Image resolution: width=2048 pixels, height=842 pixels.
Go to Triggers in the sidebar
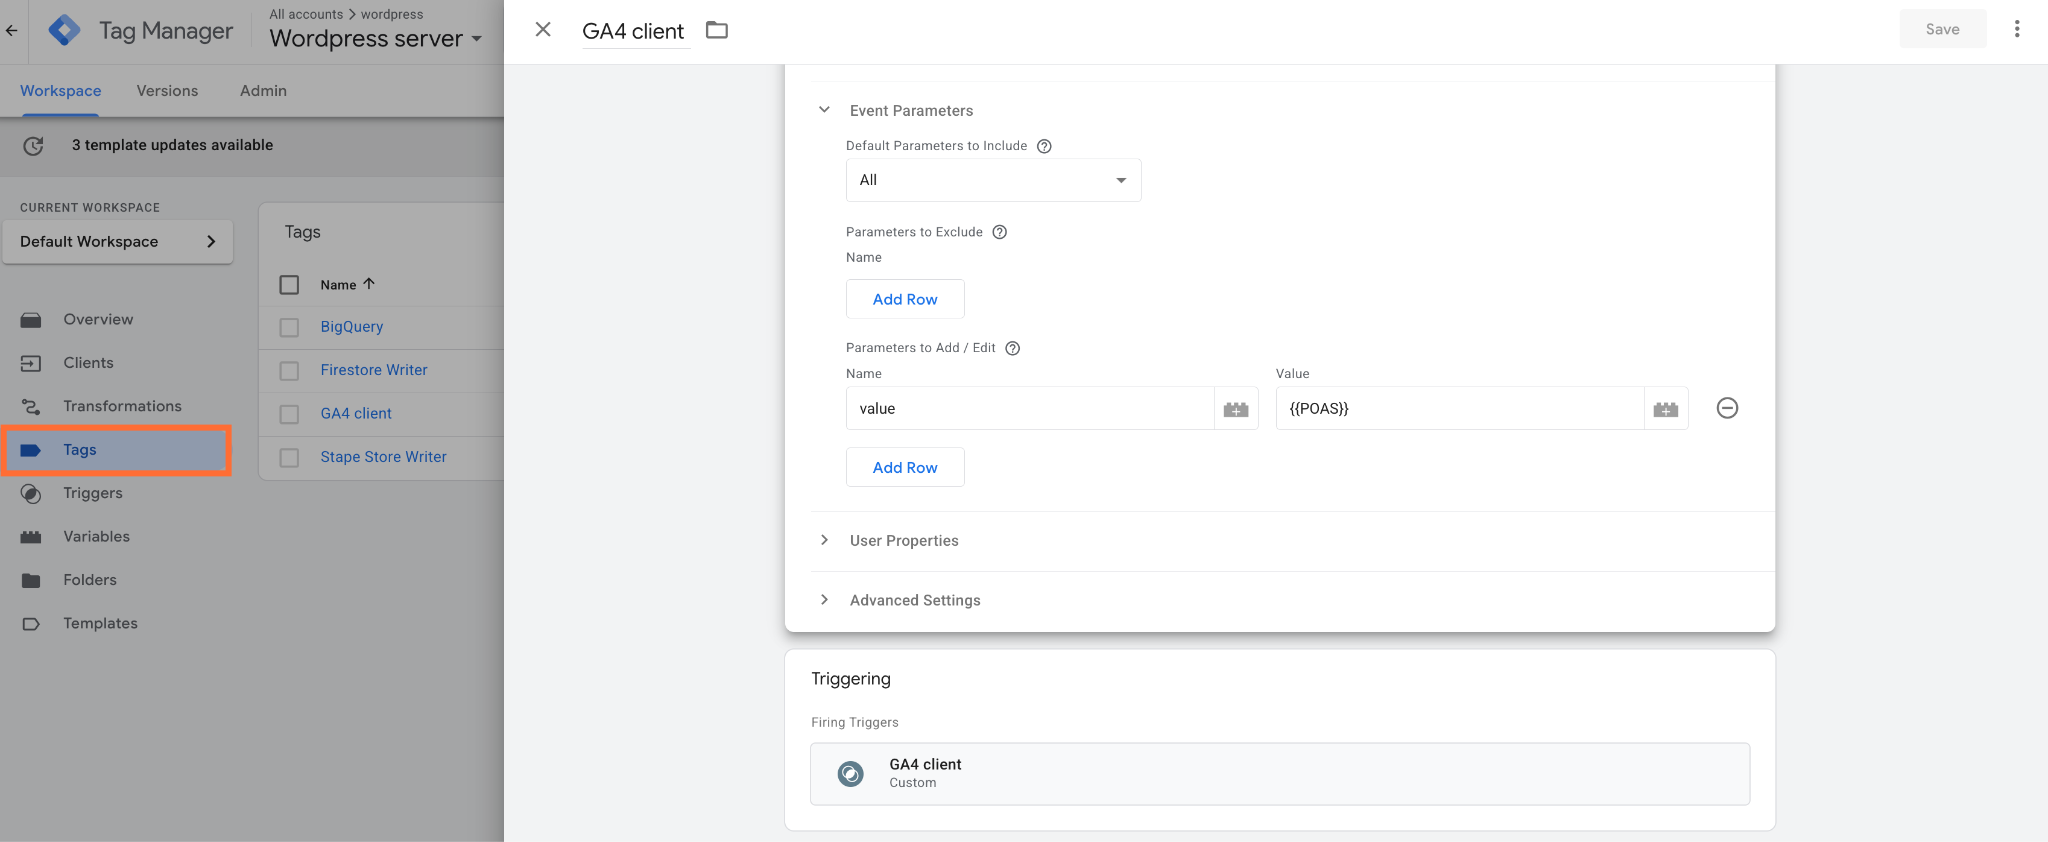coord(93,493)
